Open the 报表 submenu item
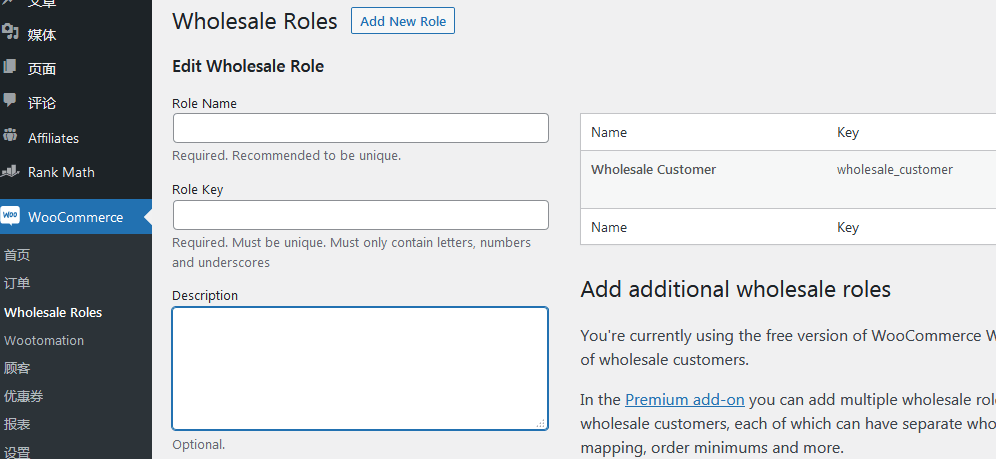 coord(17,424)
